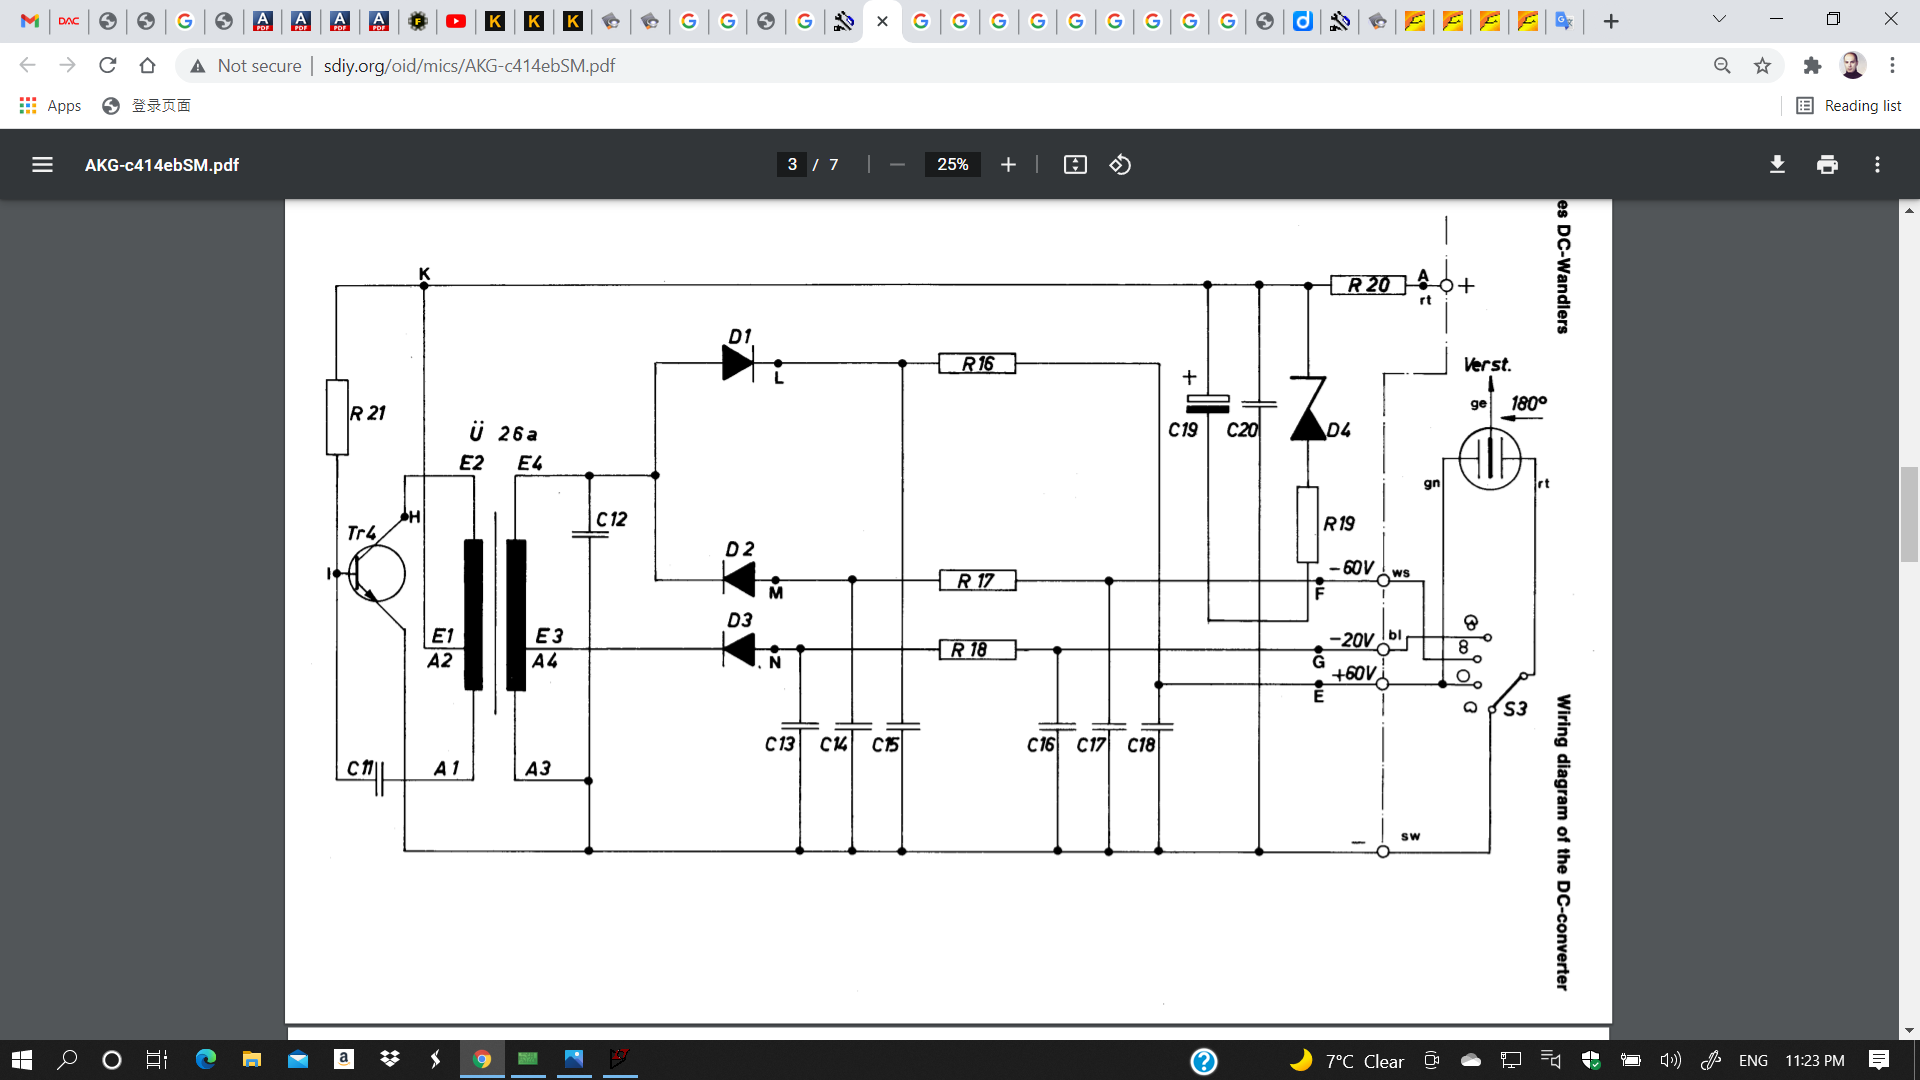Launch Microsoft Edge from the taskbar
The height and width of the screenshot is (1080, 1920).
click(206, 1060)
